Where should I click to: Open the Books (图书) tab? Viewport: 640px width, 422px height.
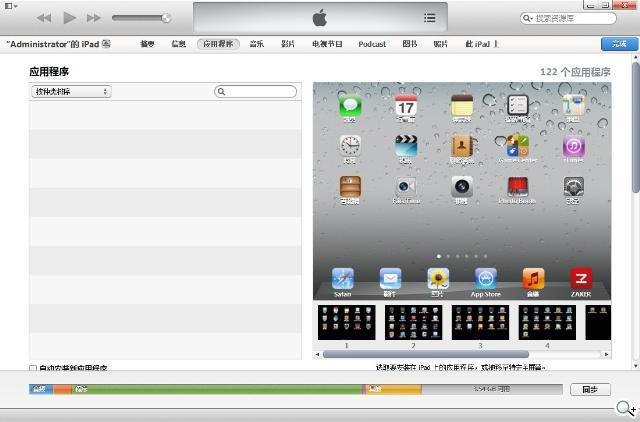point(409,44)
